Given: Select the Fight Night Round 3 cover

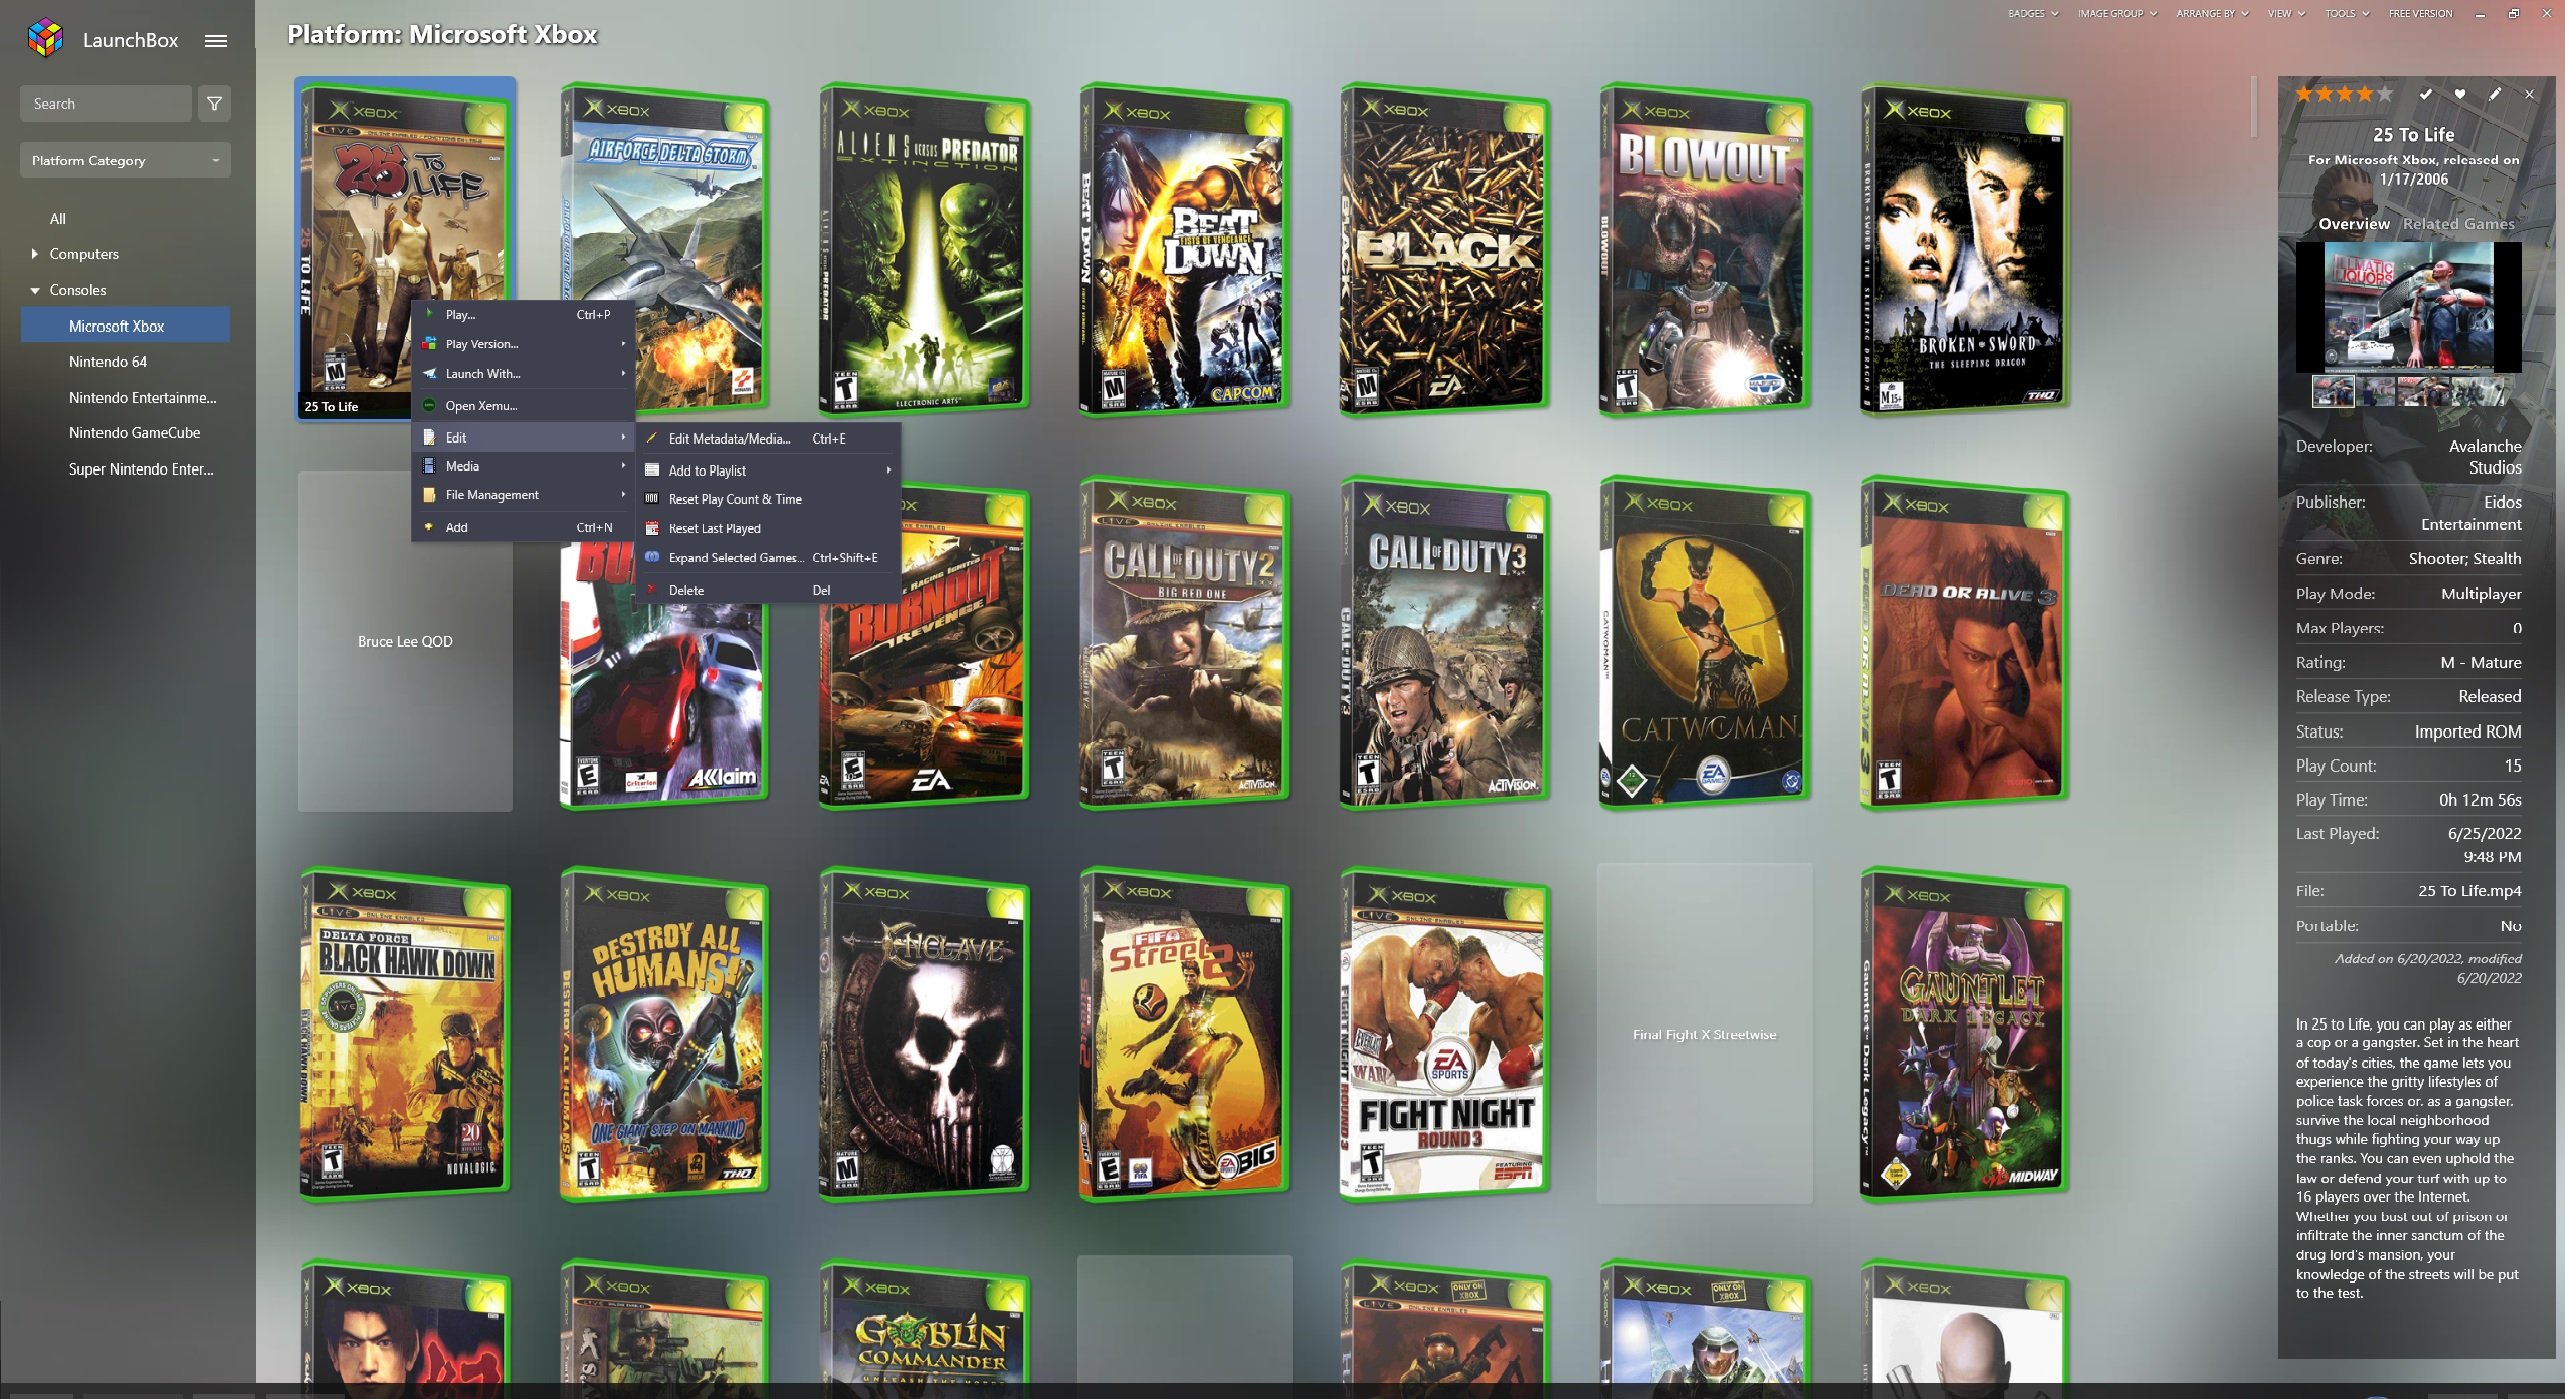Looking at the screenshot, I should tap(1444, 1035).
